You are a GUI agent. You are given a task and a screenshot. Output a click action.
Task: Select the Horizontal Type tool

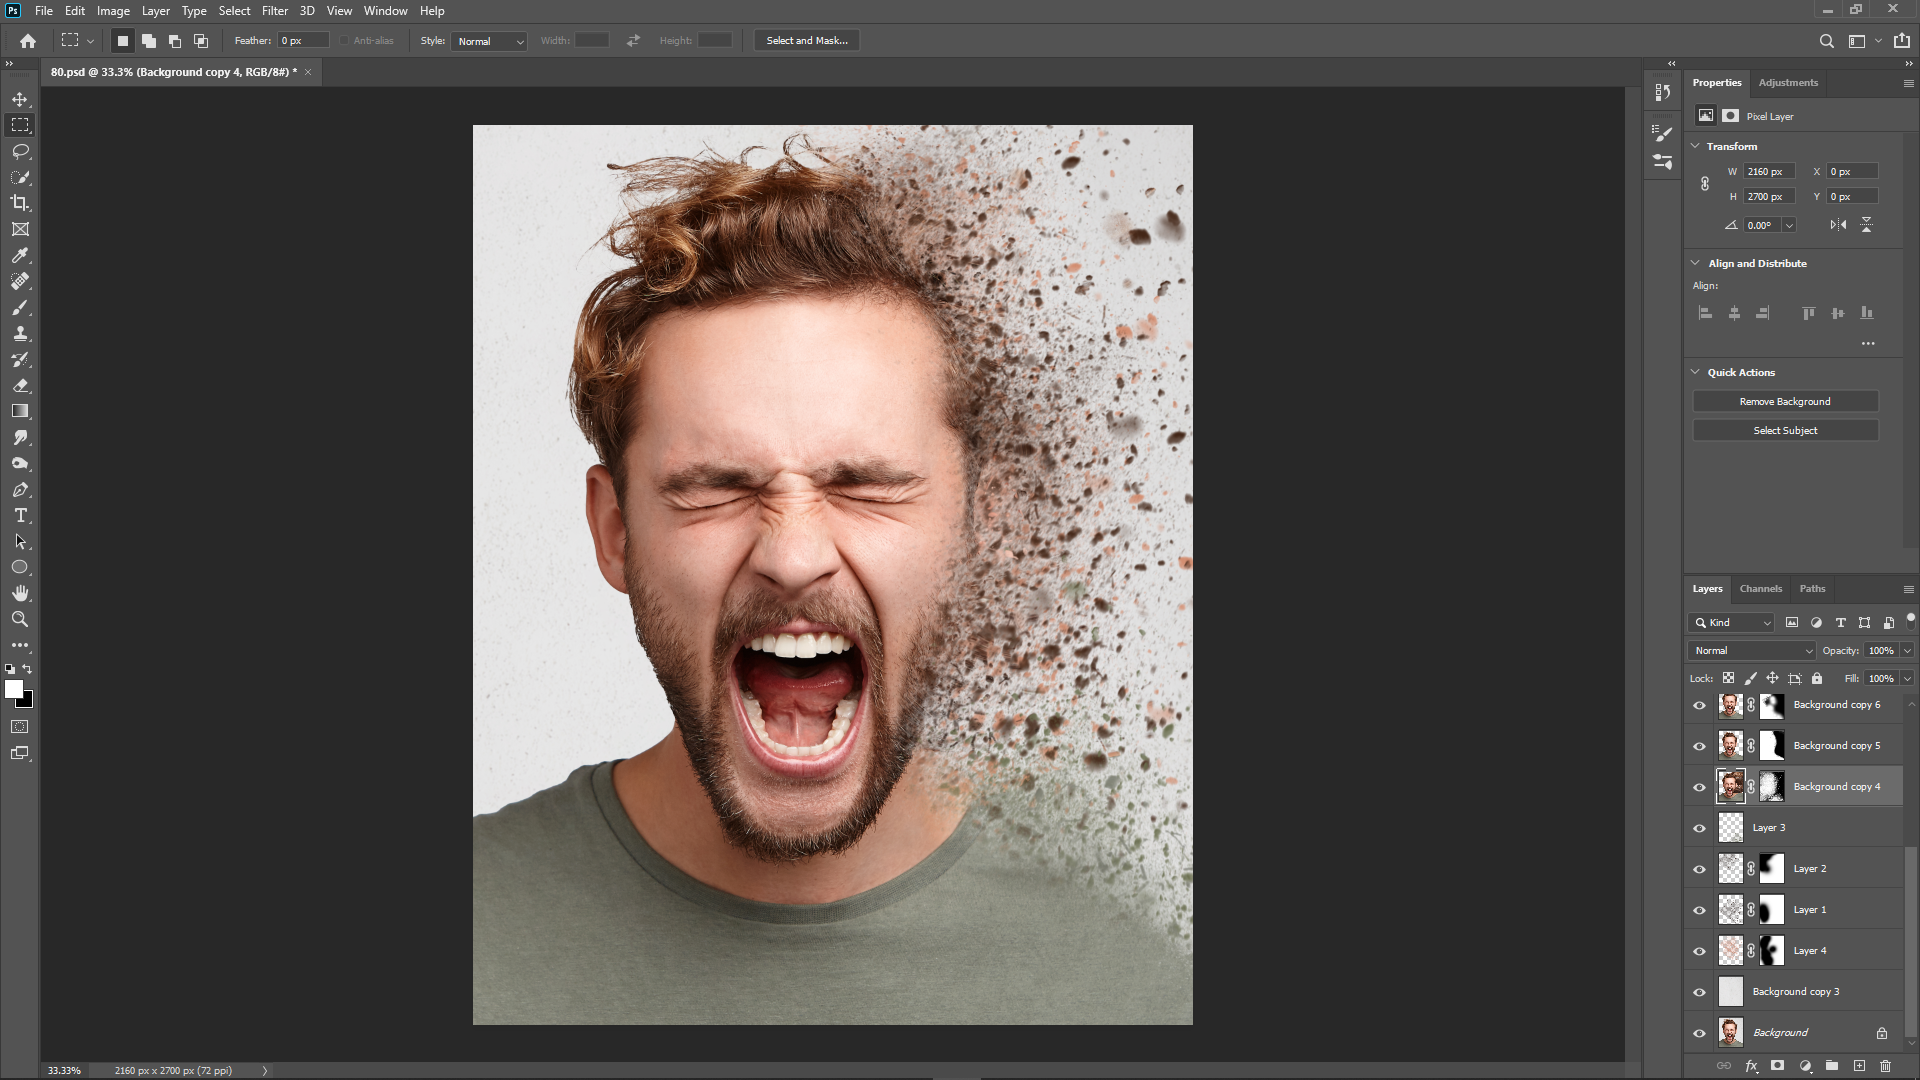pyautogui.click(x=20, y=515)
